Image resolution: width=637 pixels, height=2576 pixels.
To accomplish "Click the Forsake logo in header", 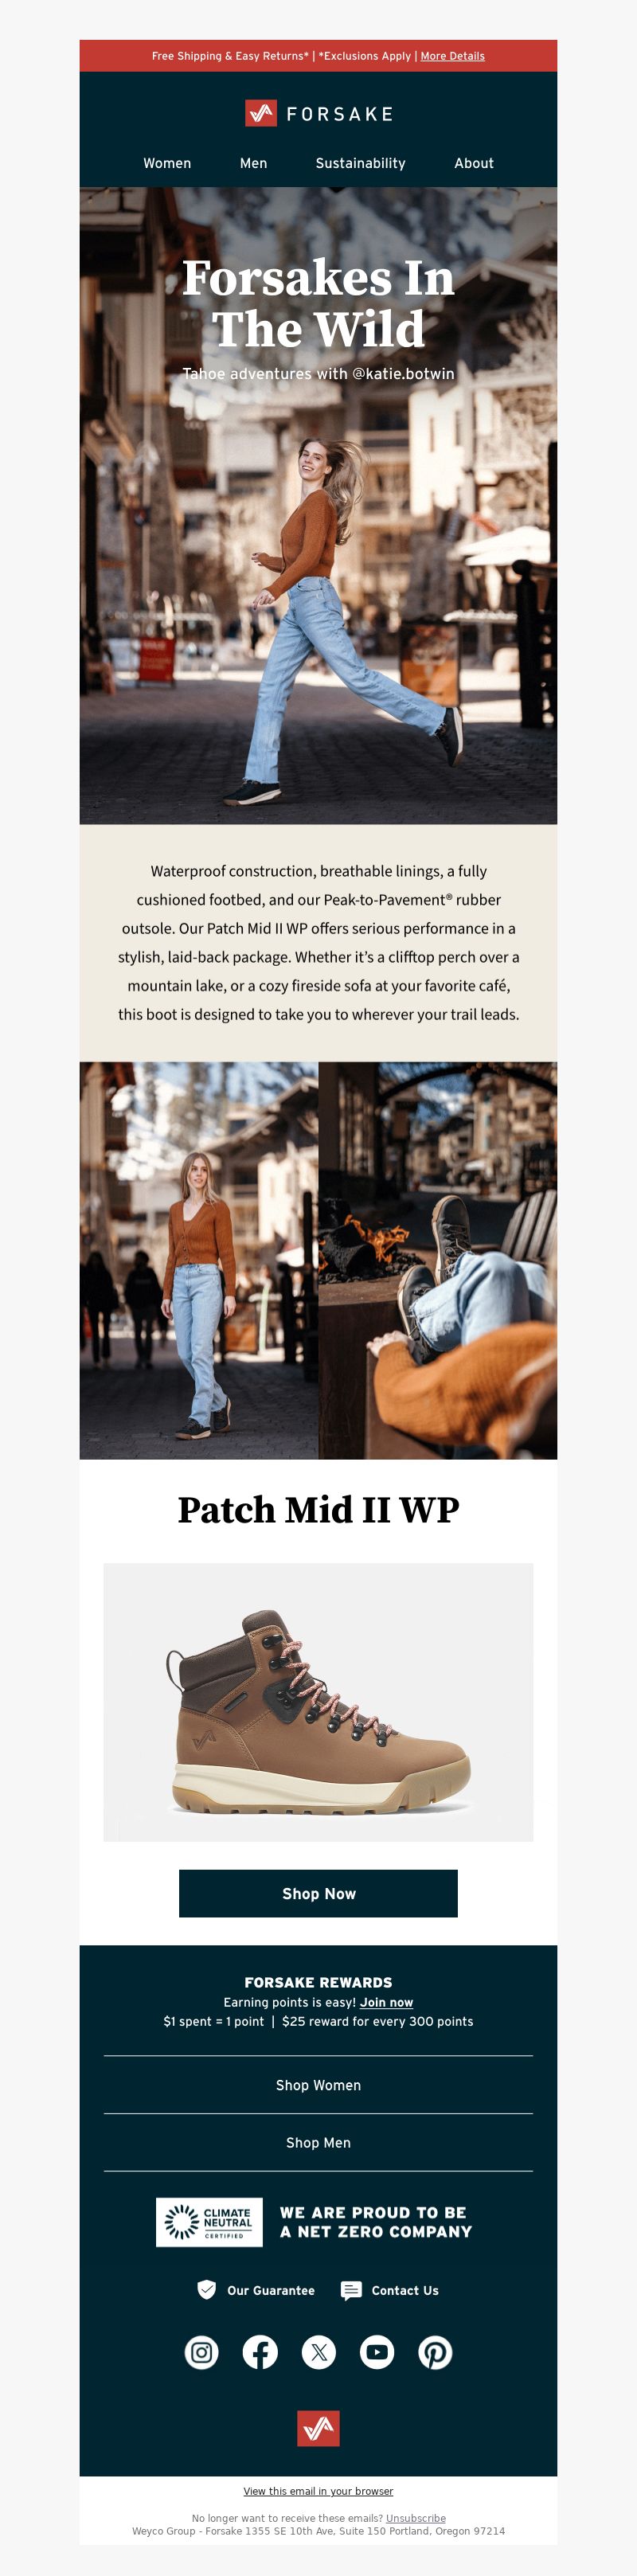I will click(318, 113).
